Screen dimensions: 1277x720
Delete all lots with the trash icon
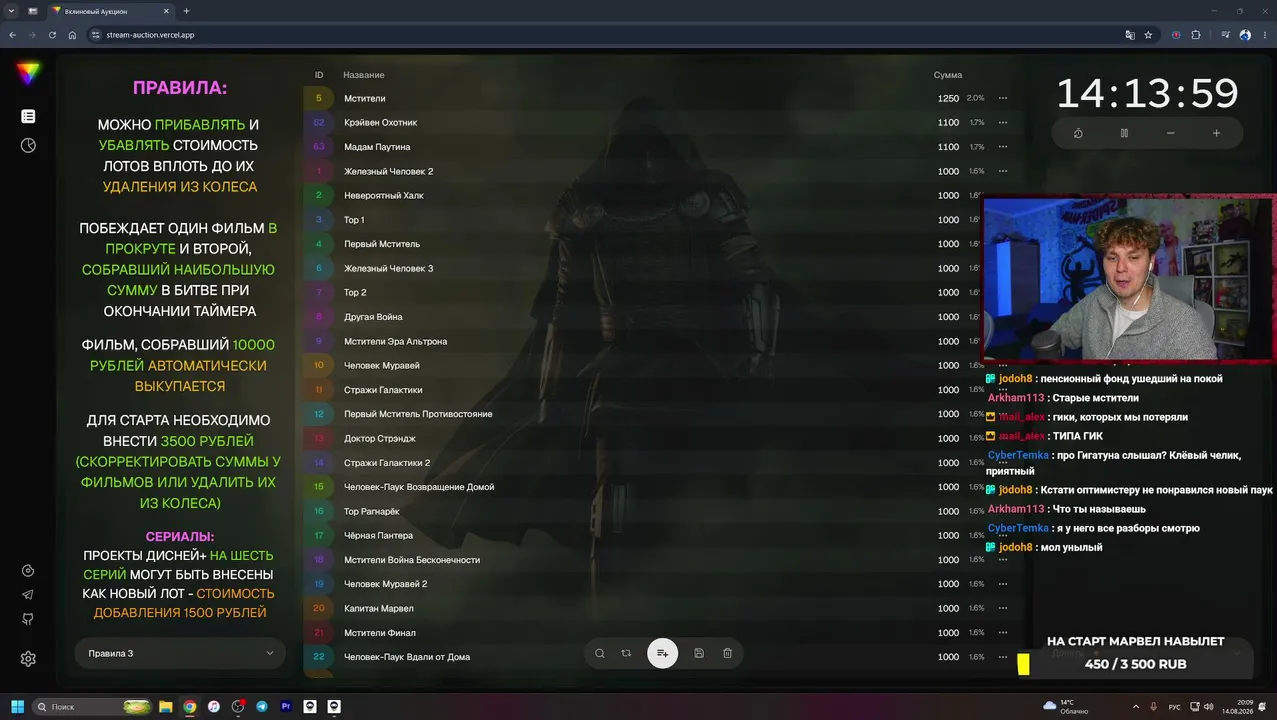click(727, 653)
